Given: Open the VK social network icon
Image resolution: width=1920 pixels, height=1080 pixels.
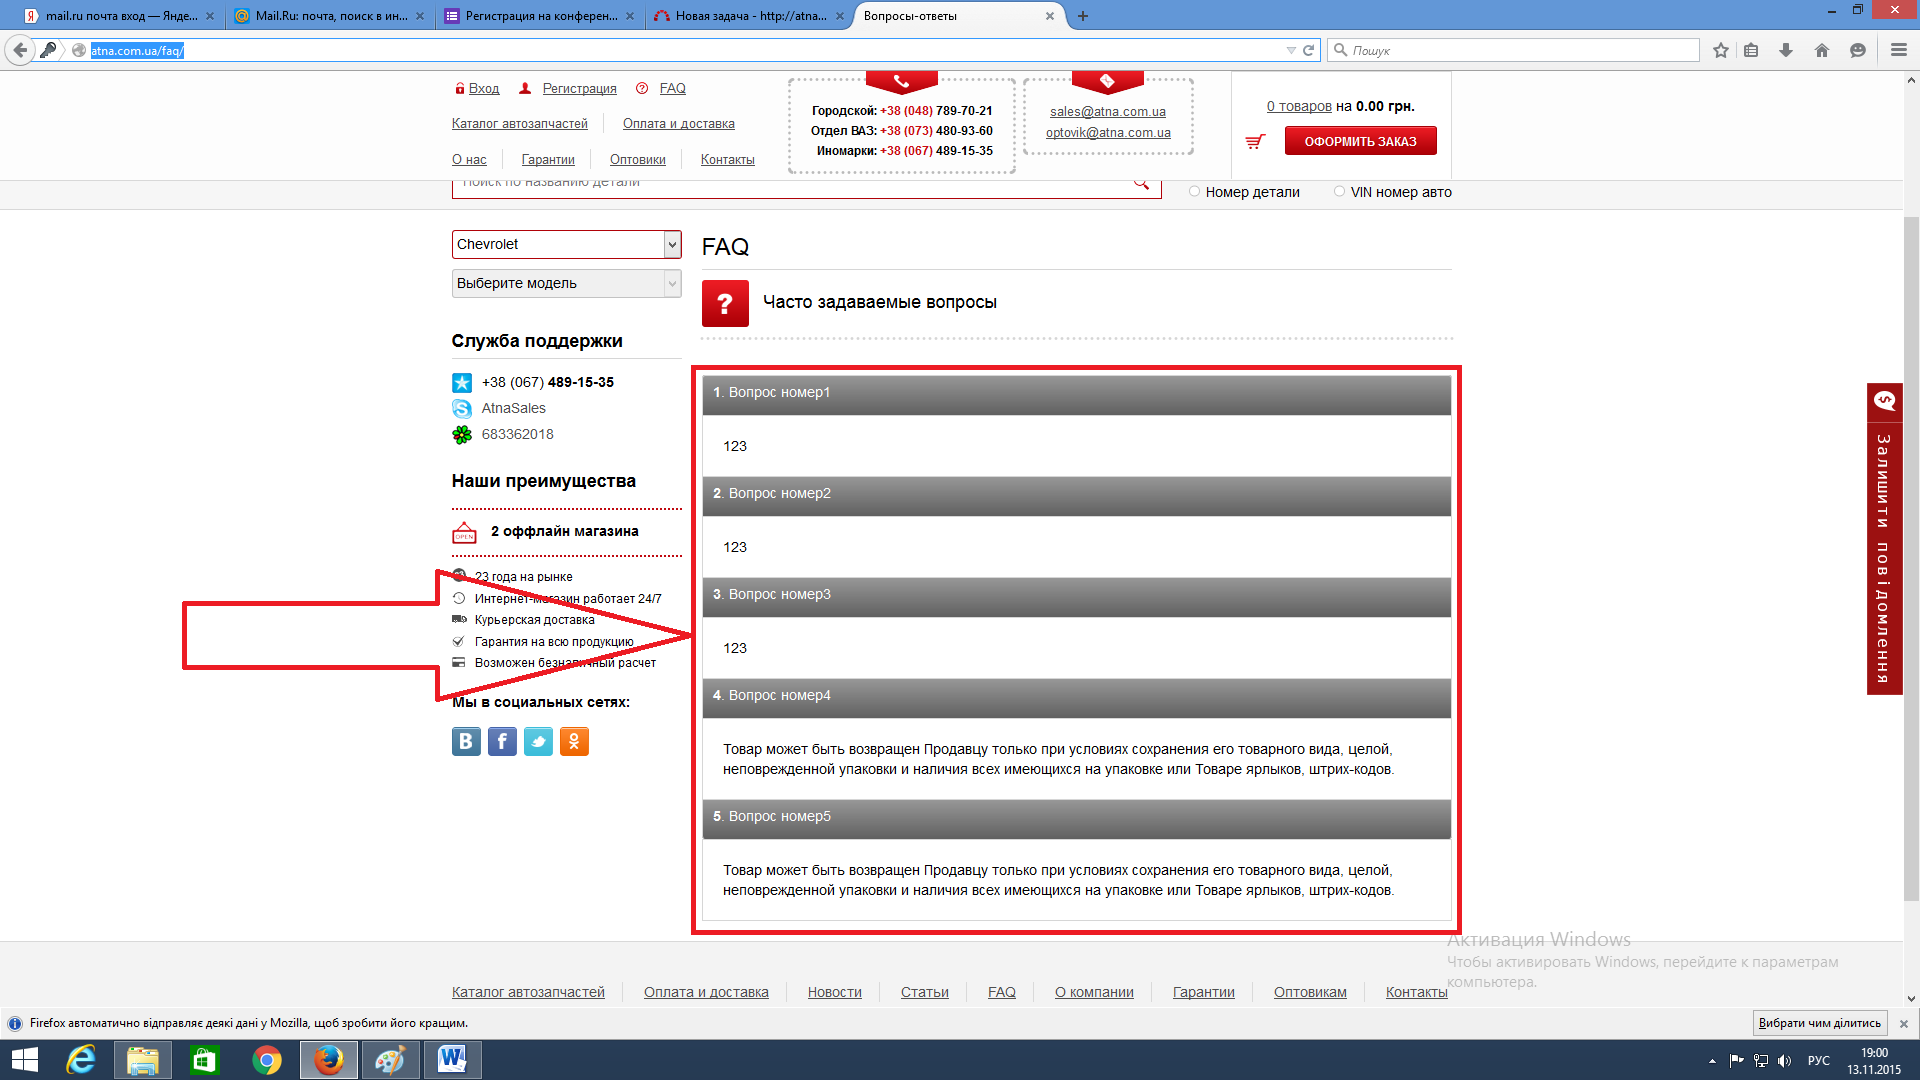Looking at the screenshot, I should [x=466, y=741].
